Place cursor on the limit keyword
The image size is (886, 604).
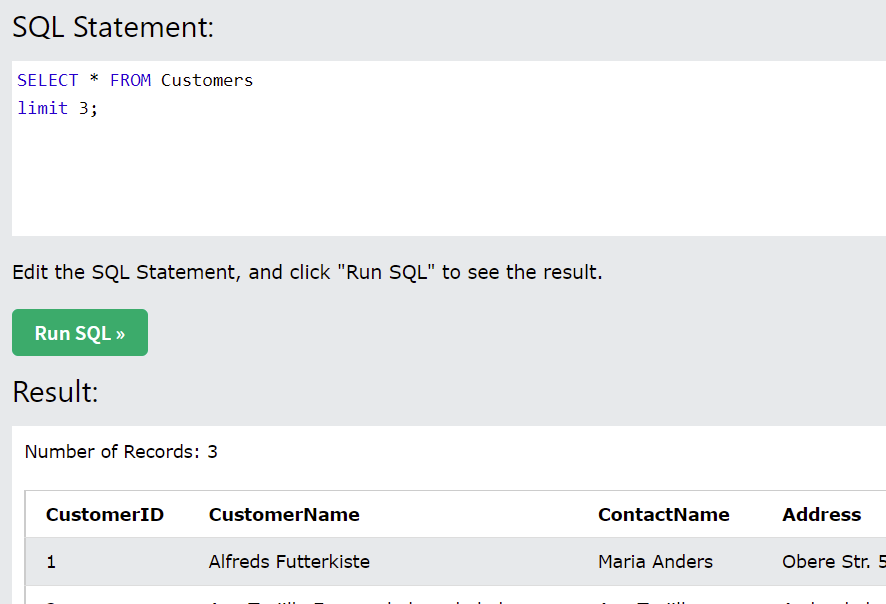43,108
